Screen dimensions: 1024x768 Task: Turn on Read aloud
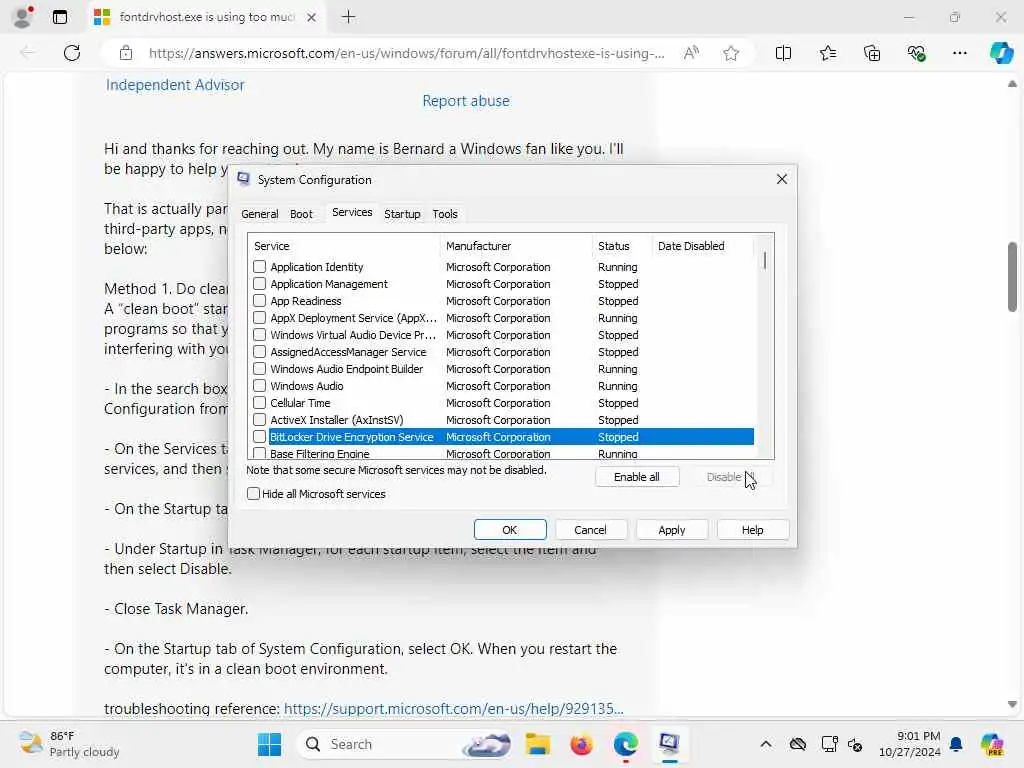coord(690,53)
